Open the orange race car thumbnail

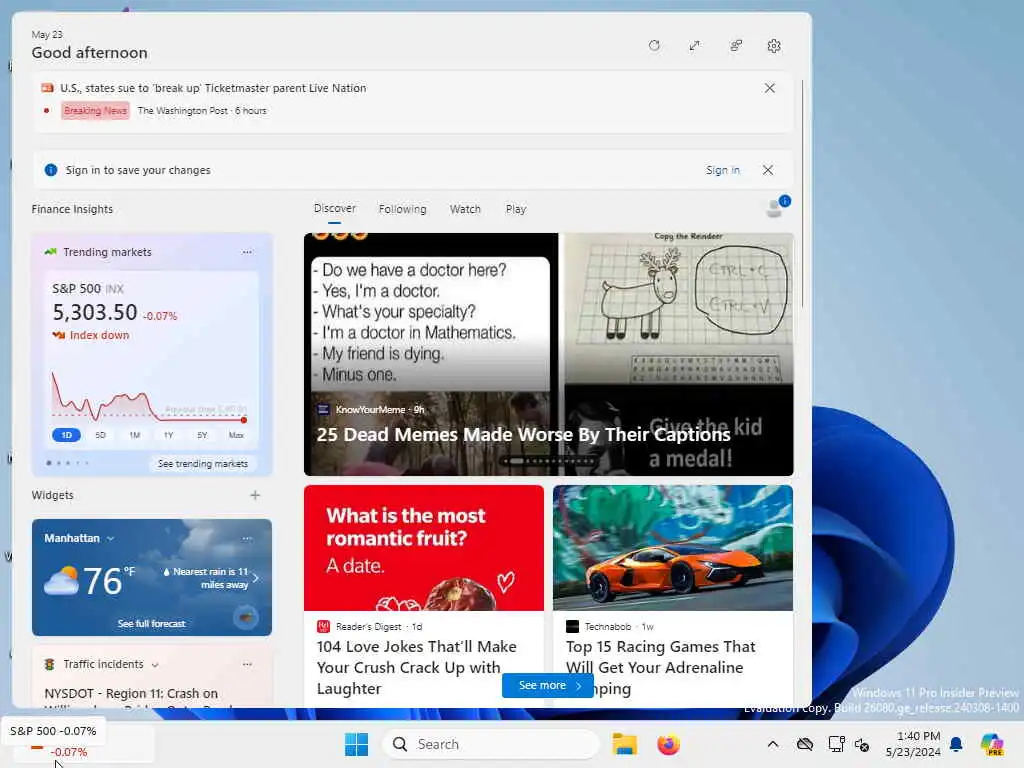point(673,548)
